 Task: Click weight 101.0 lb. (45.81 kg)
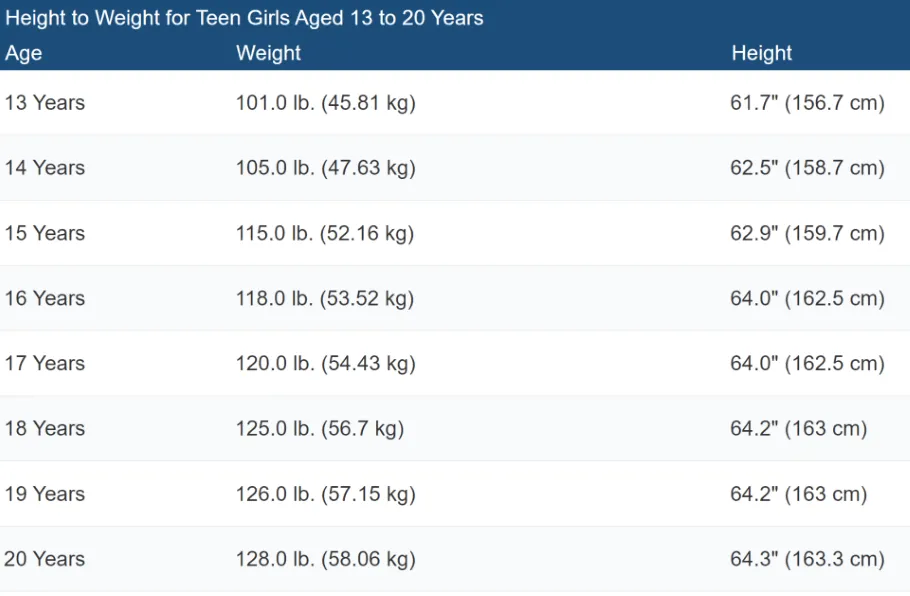(326, 103)
